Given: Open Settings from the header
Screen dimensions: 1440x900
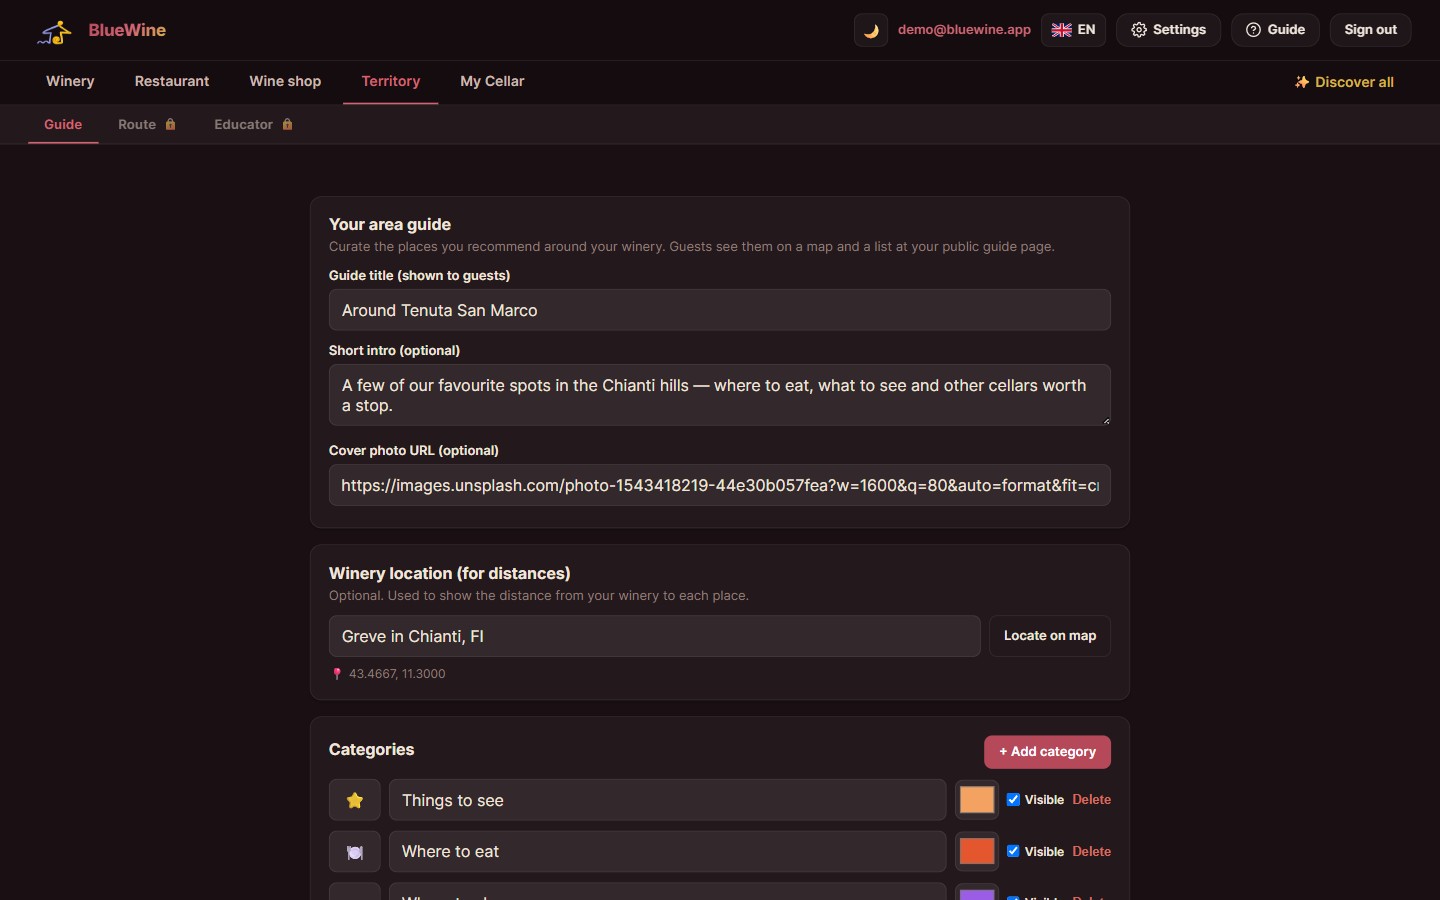Looking at the screenshot, I should pos(1168,30).
